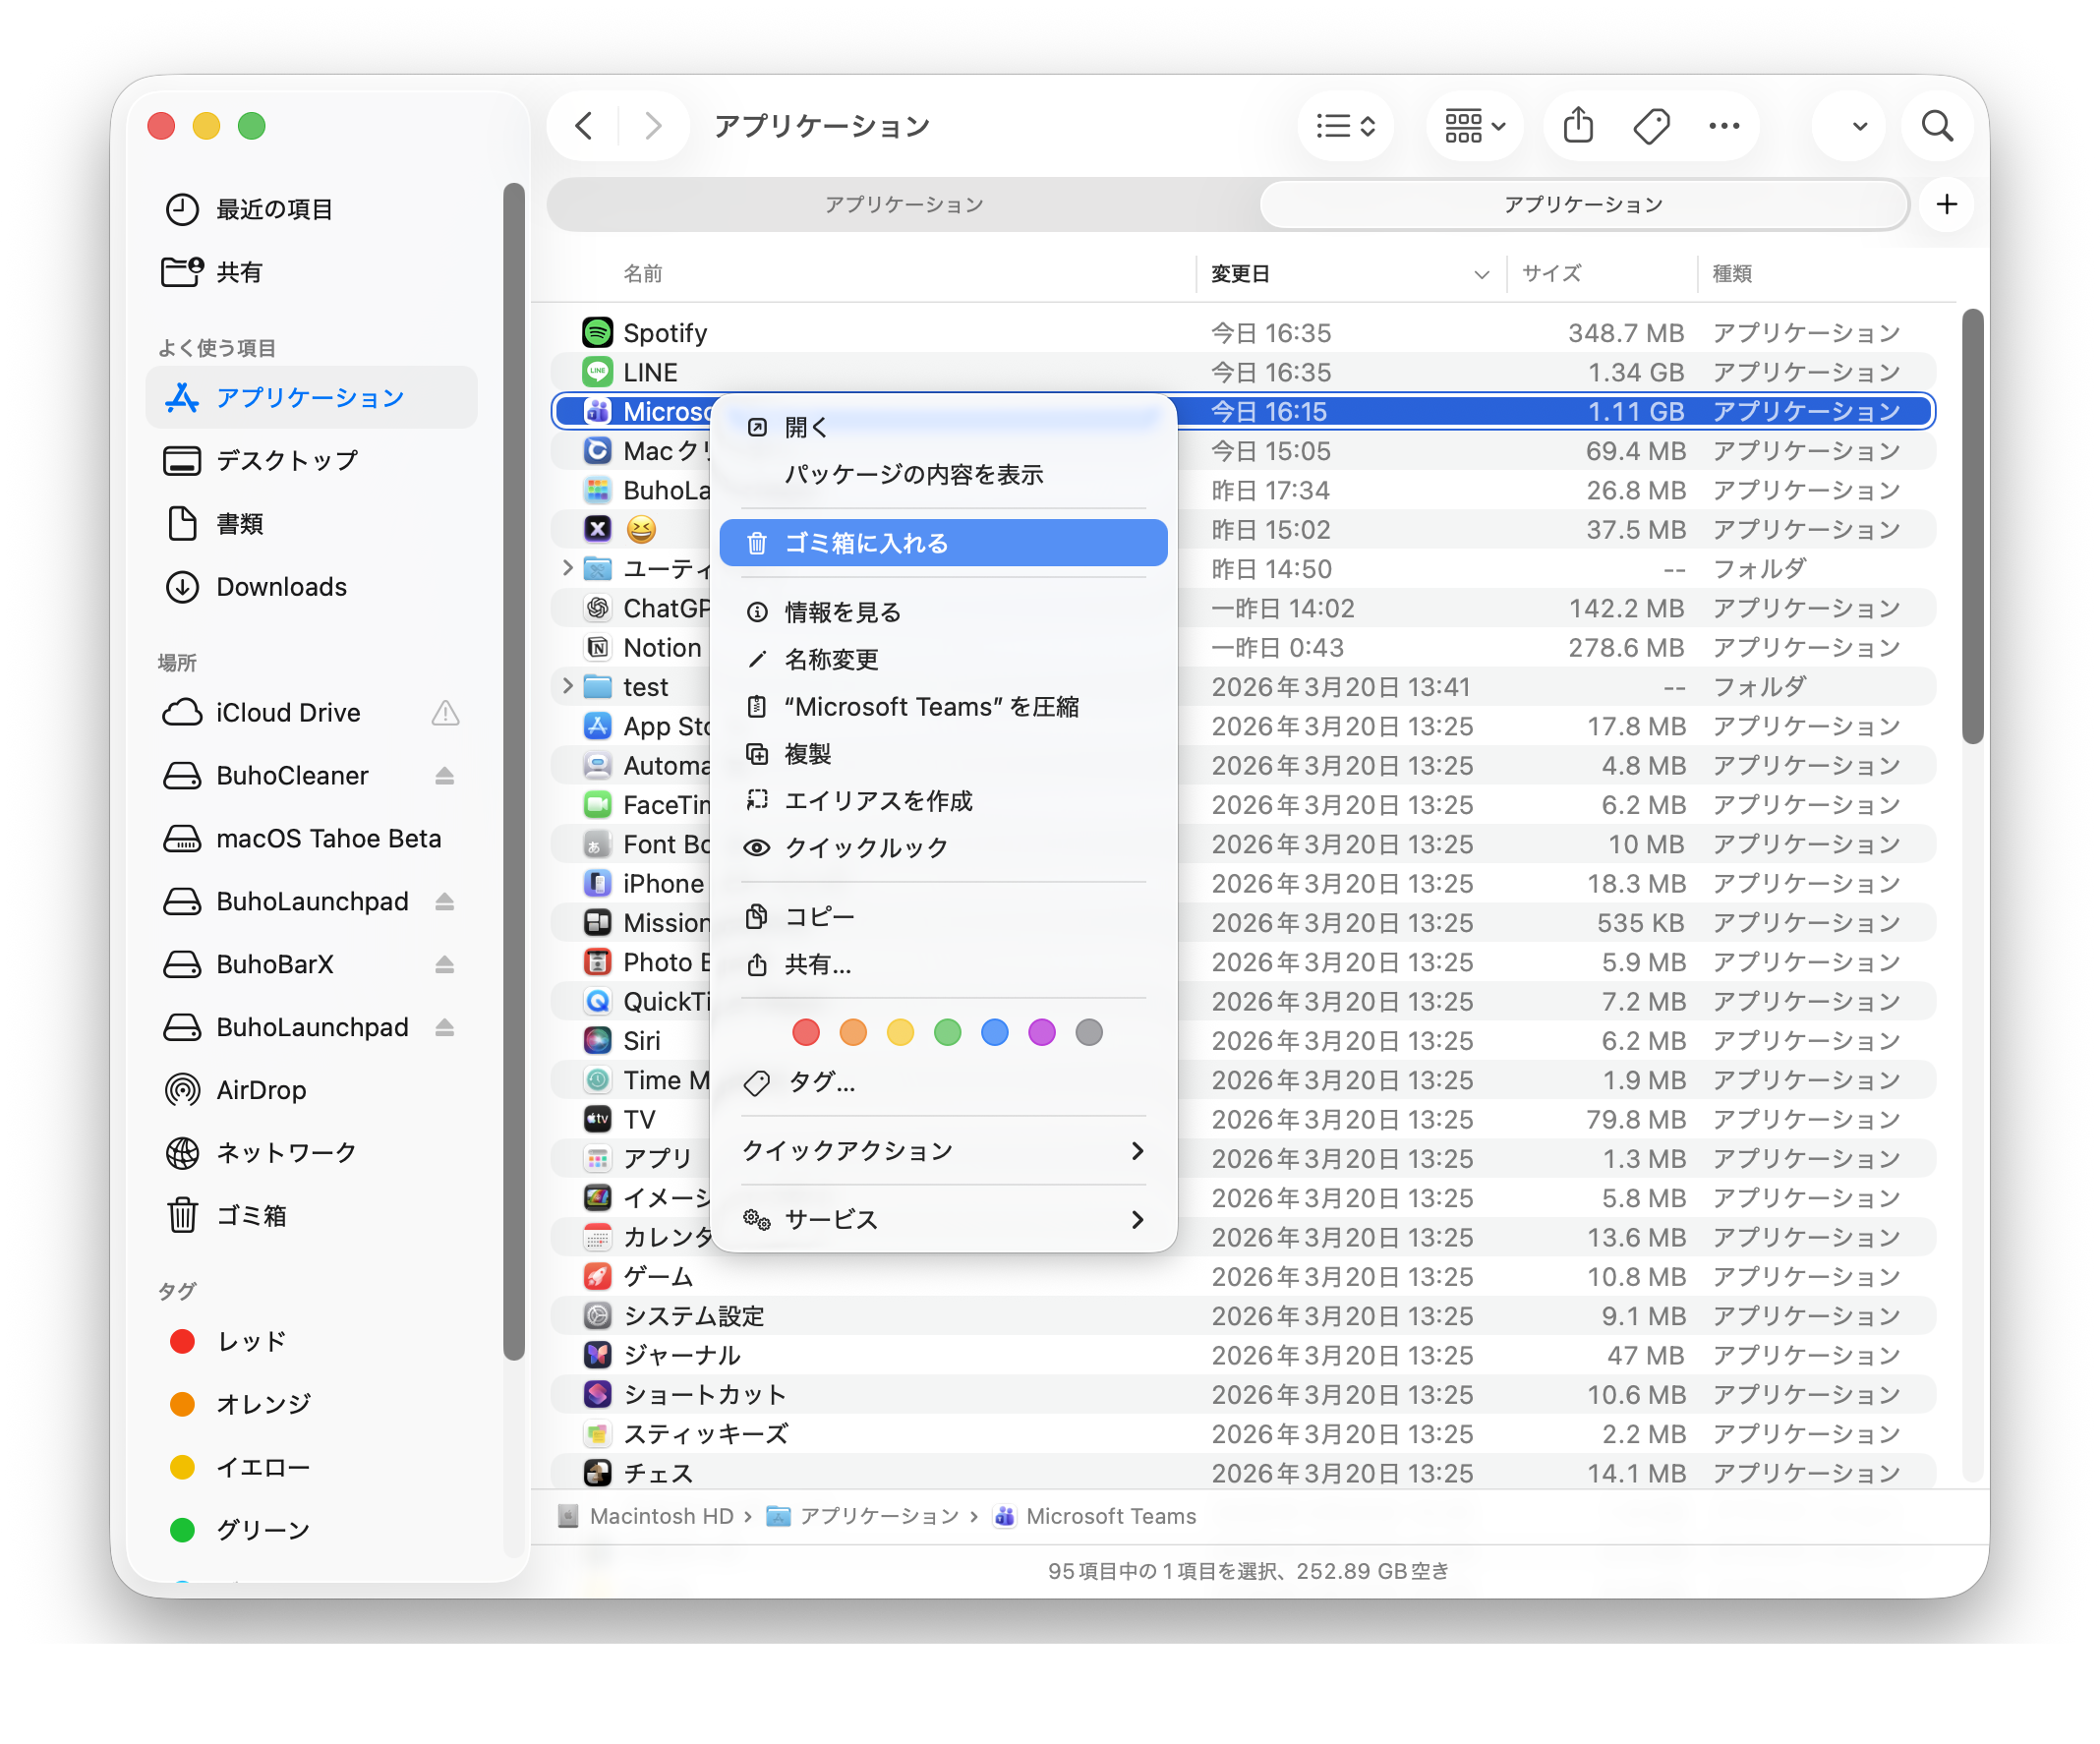This screenshot has width=2100, height=1744.
Task: Choose 情報を見る in context menu
Action: [x=943, y=612]
